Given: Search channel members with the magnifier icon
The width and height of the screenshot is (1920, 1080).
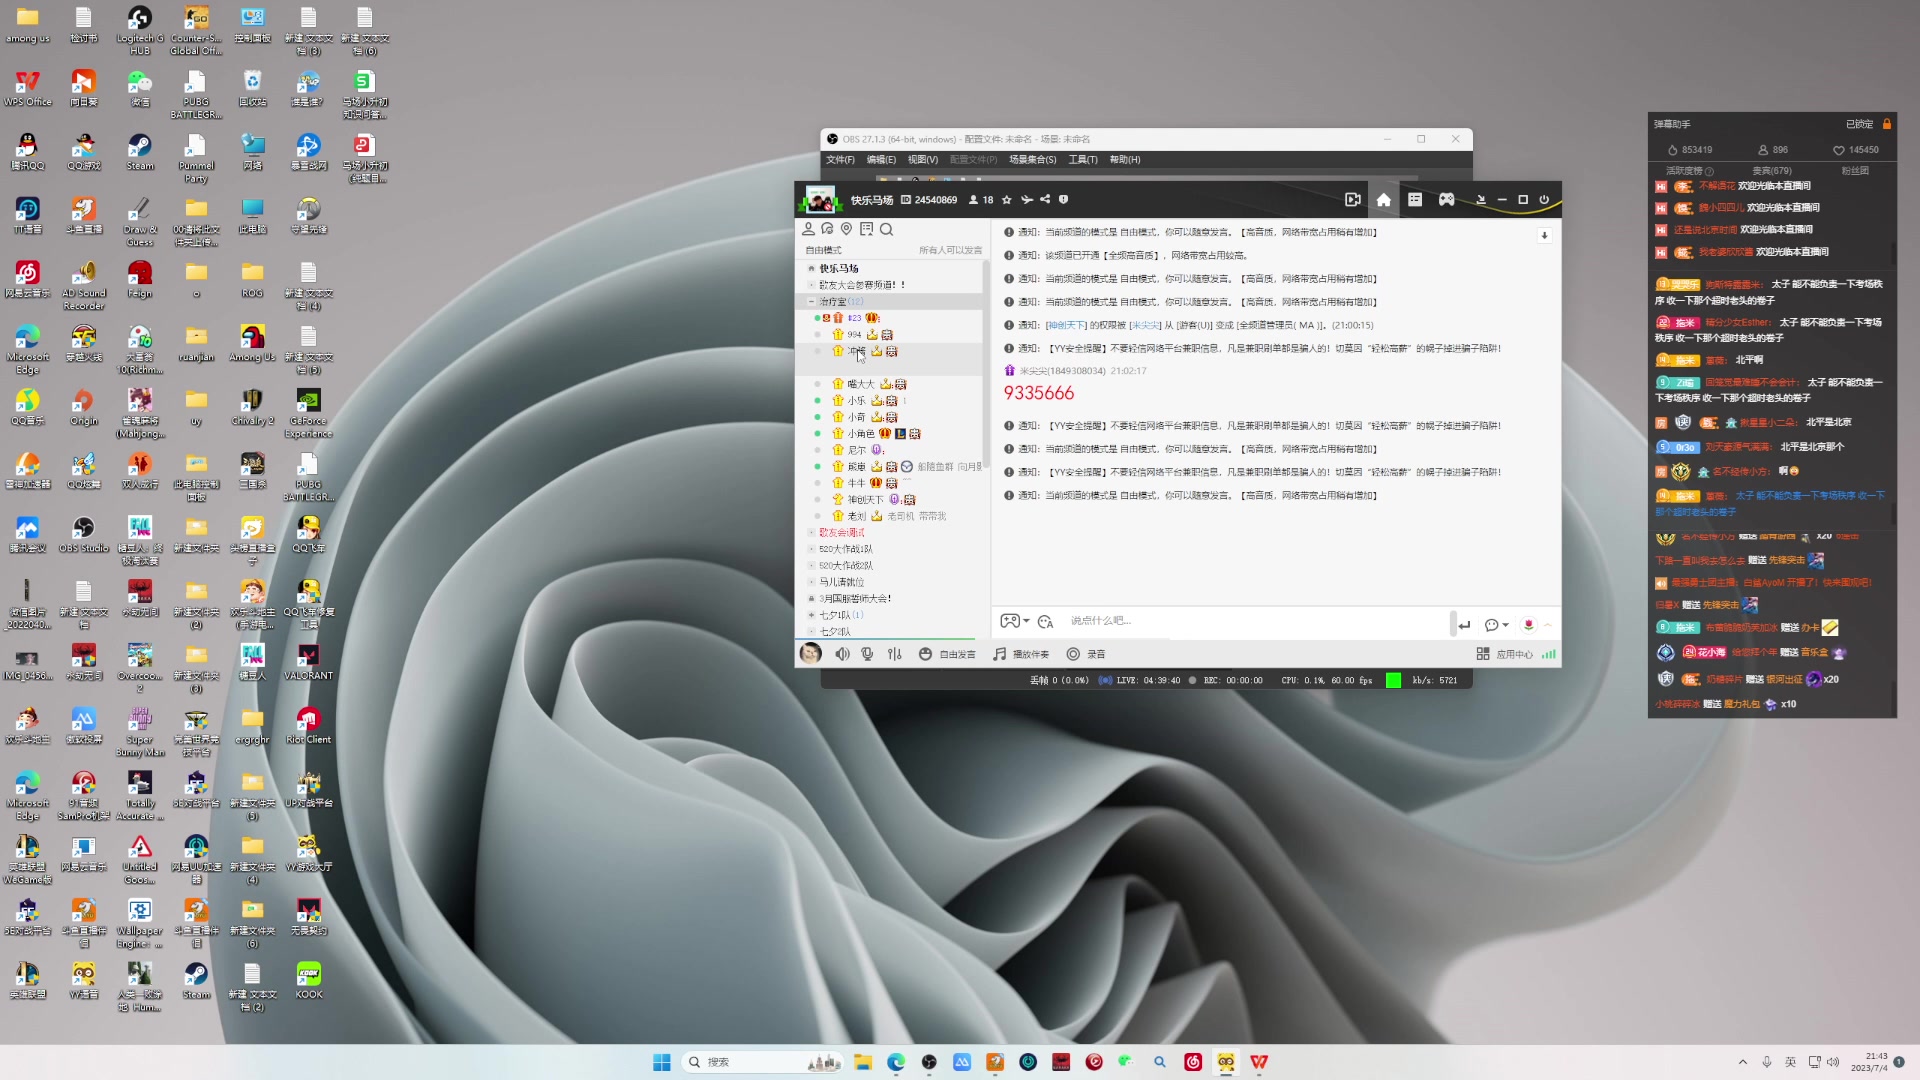Looking at the screenshot, I should point(886,229).
